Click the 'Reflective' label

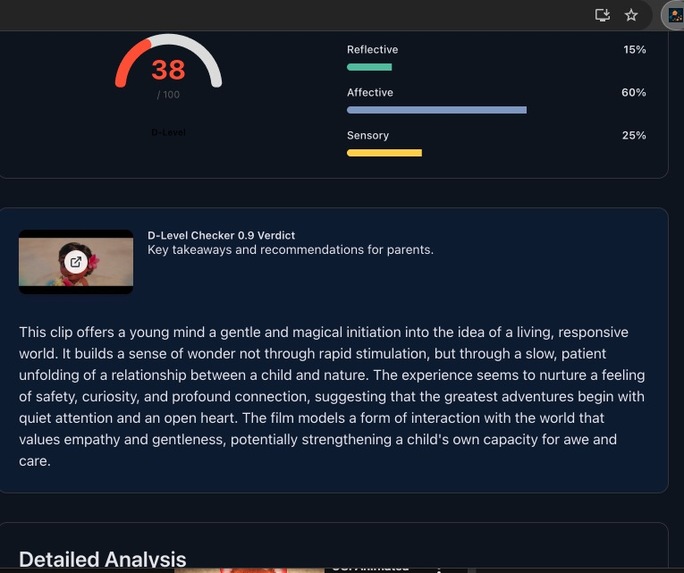pos(373,50)
